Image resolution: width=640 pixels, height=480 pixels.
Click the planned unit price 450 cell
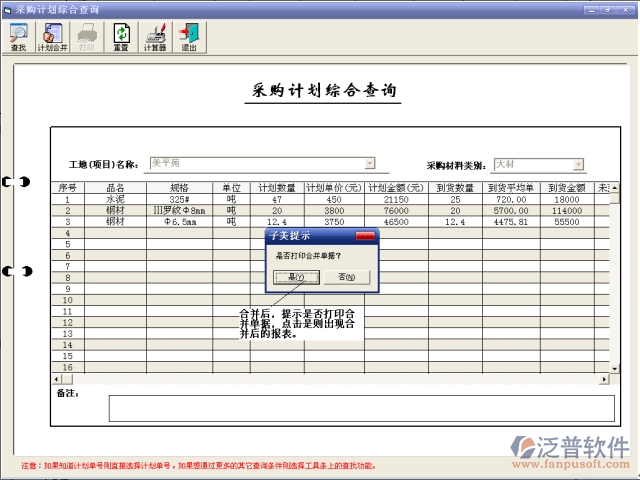point(334,199)
